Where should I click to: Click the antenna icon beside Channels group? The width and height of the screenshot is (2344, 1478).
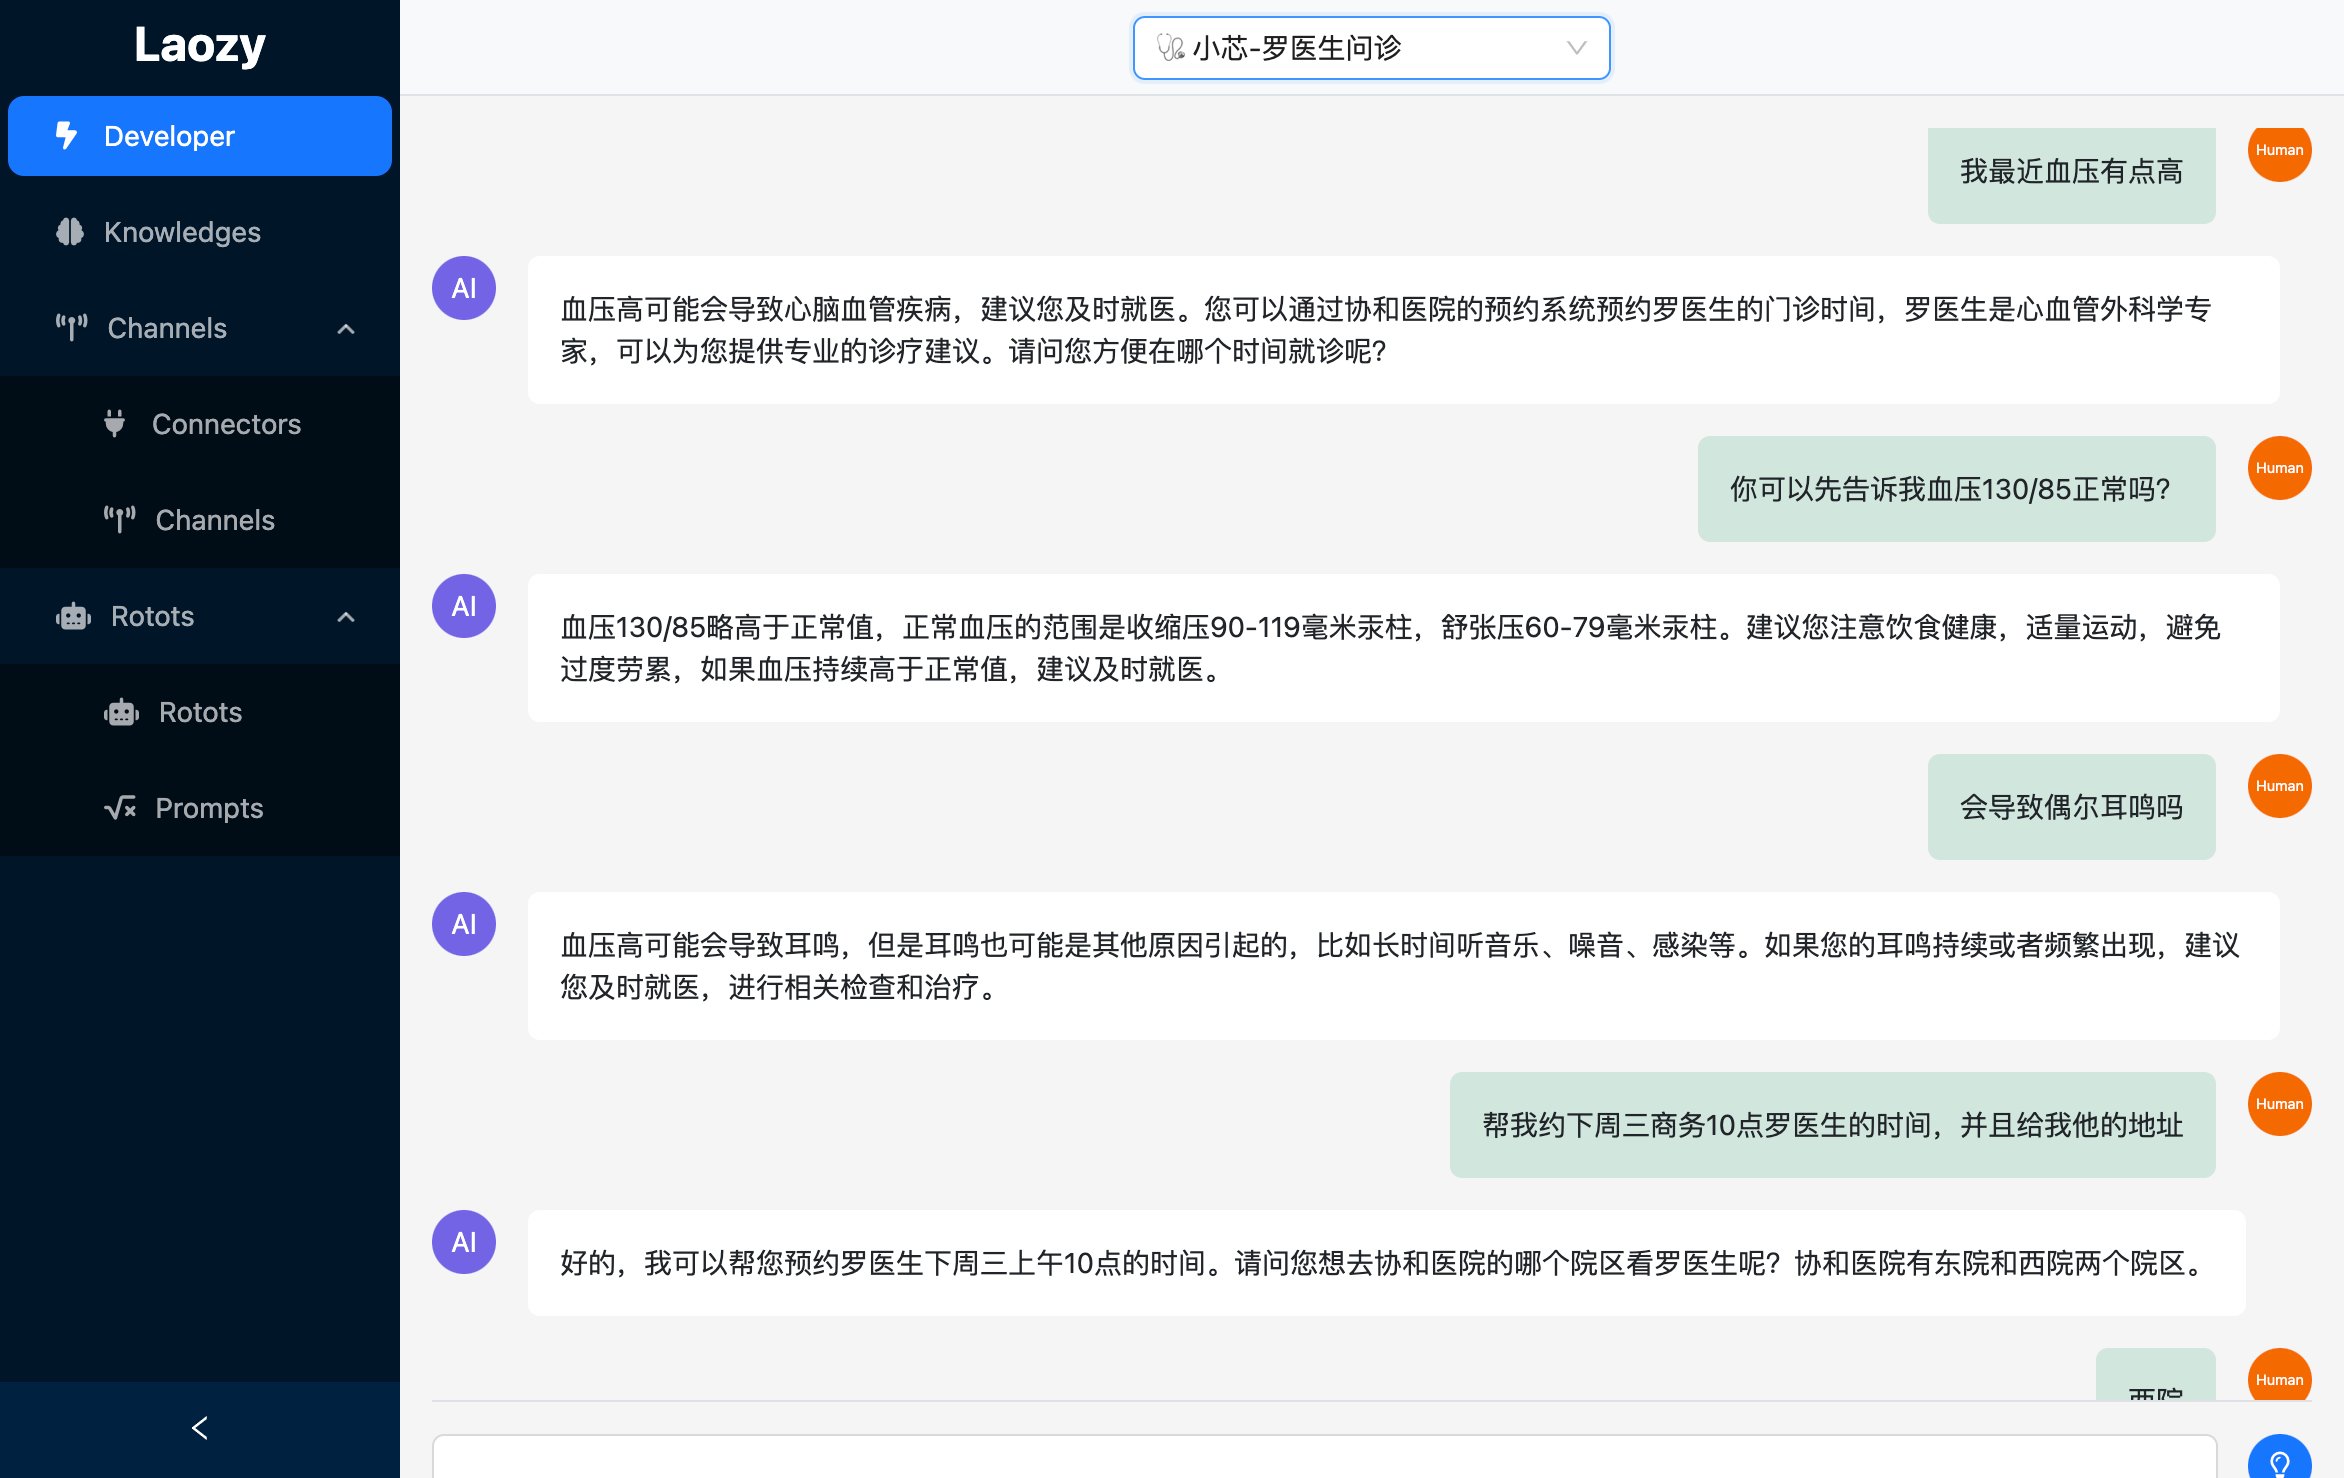[72, 327]
